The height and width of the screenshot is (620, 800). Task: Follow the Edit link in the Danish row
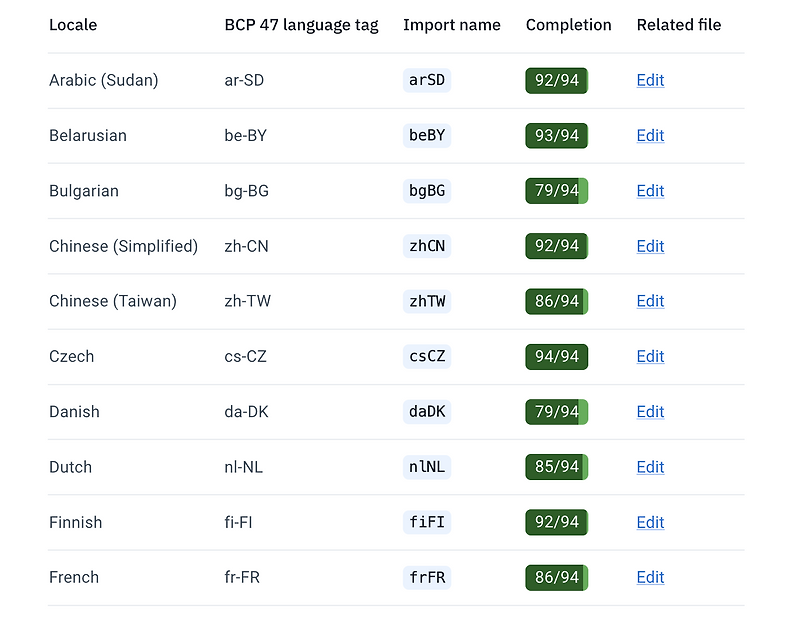pyautogui.click(x=650, y=412)
